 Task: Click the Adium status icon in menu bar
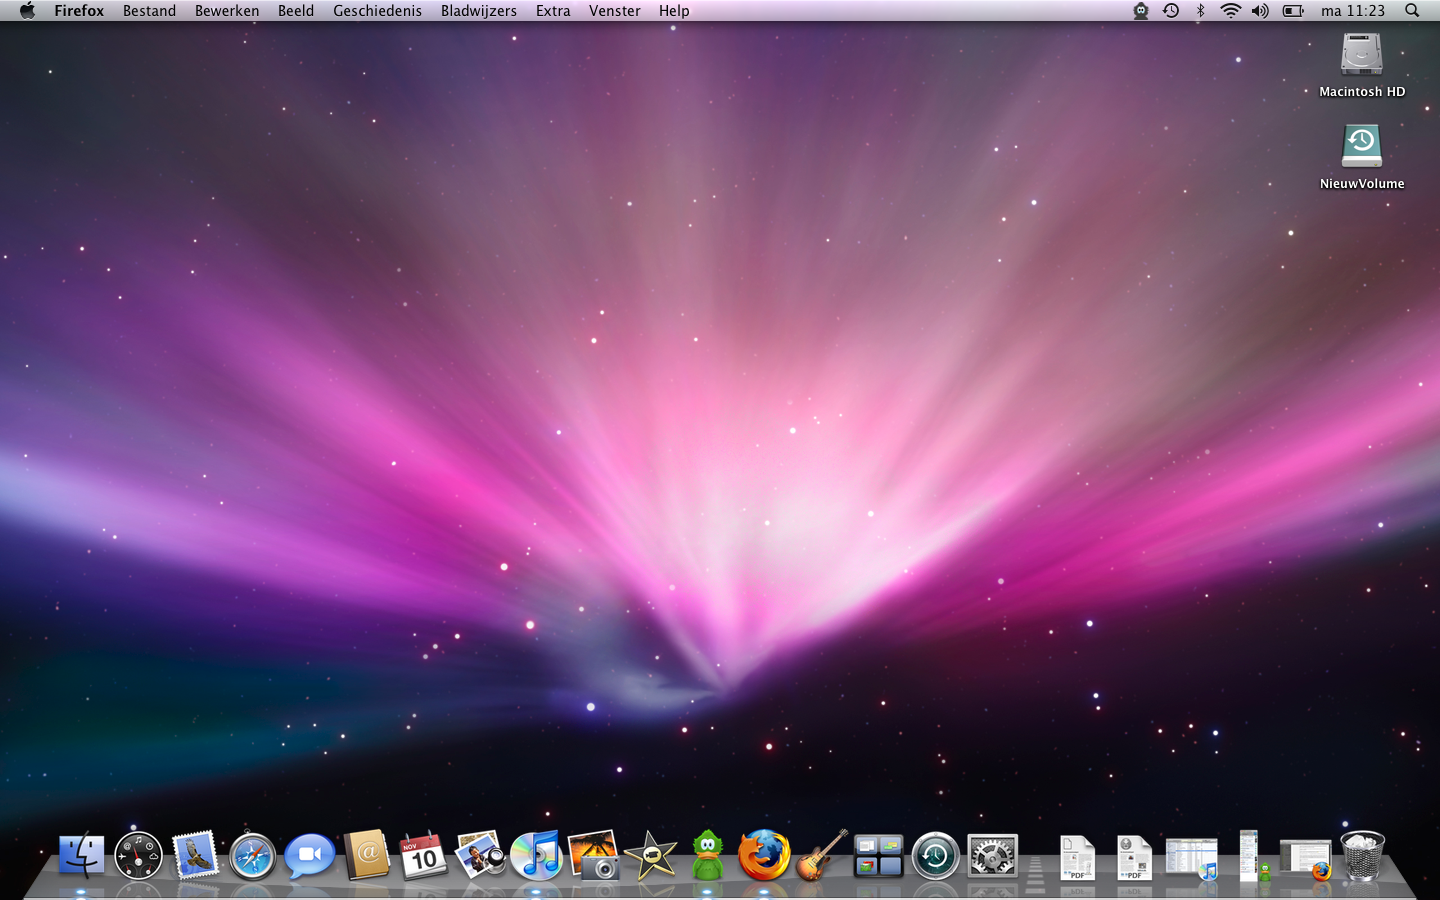click(1141, 11)
